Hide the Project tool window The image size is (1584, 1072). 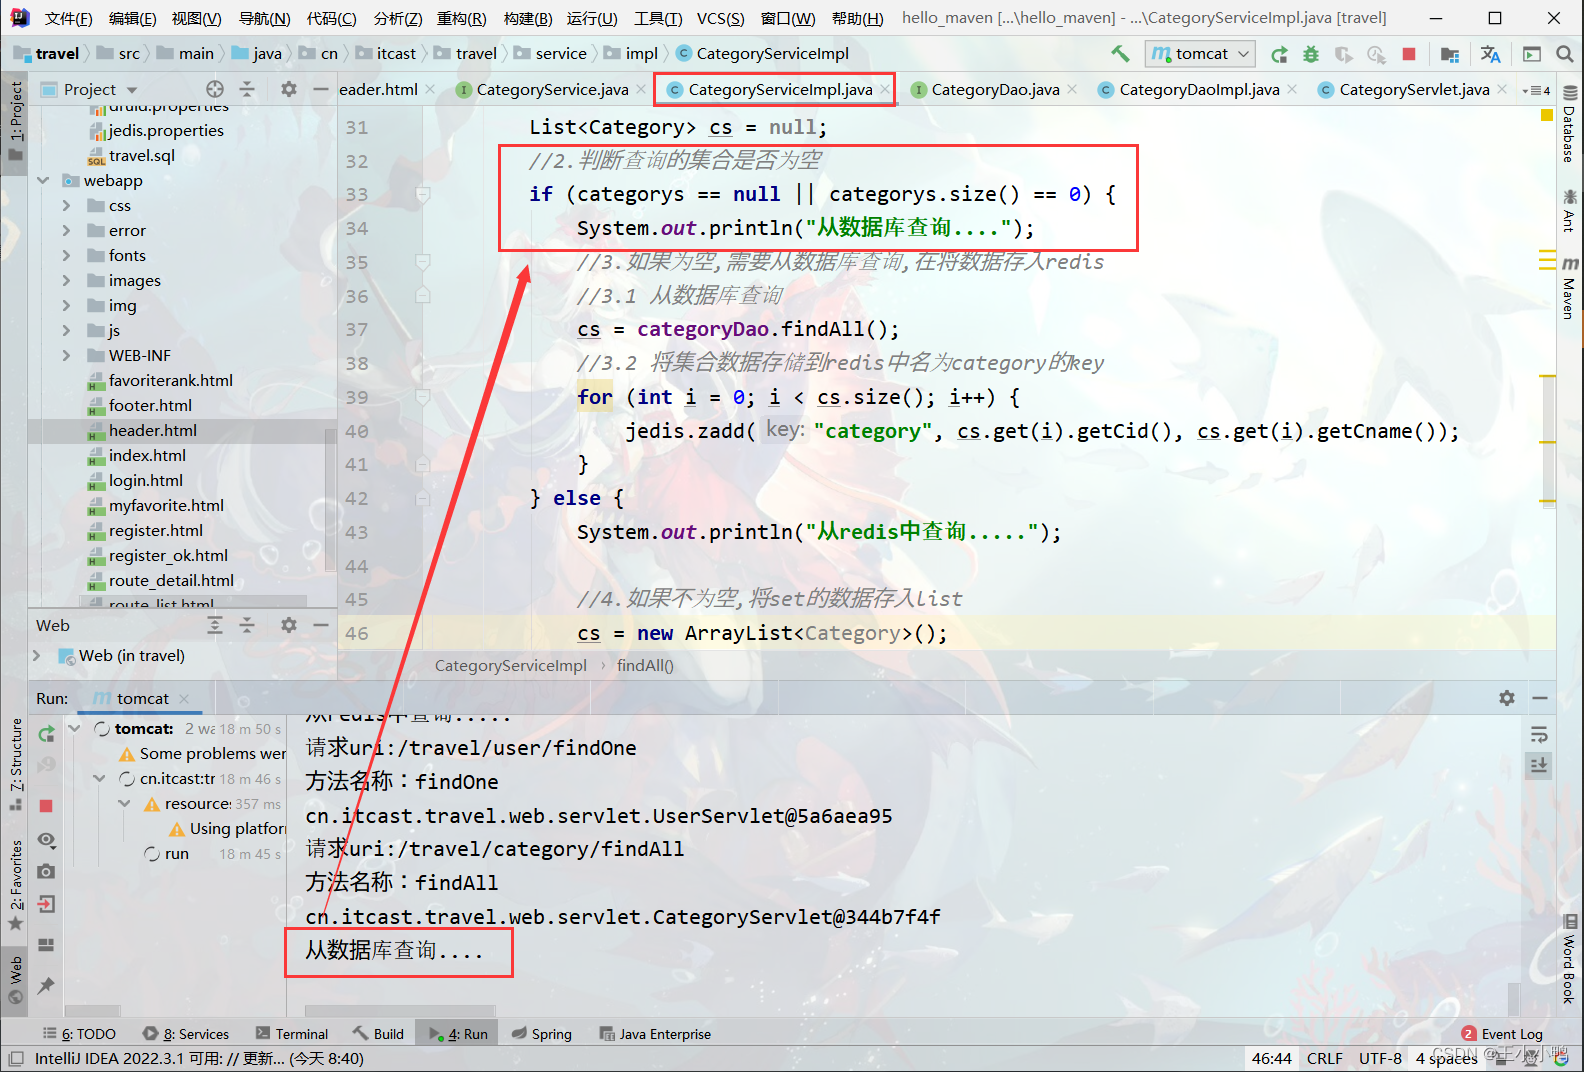click(320, 89)
